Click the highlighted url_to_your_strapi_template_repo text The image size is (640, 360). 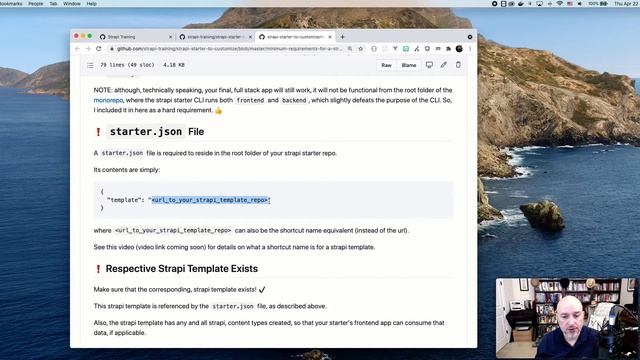click(x=210, y=200)
